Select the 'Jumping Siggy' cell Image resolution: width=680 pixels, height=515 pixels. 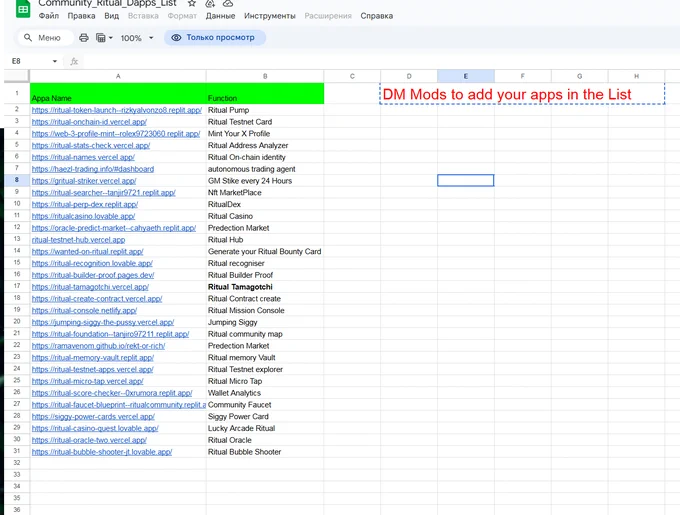pos(265,322)
